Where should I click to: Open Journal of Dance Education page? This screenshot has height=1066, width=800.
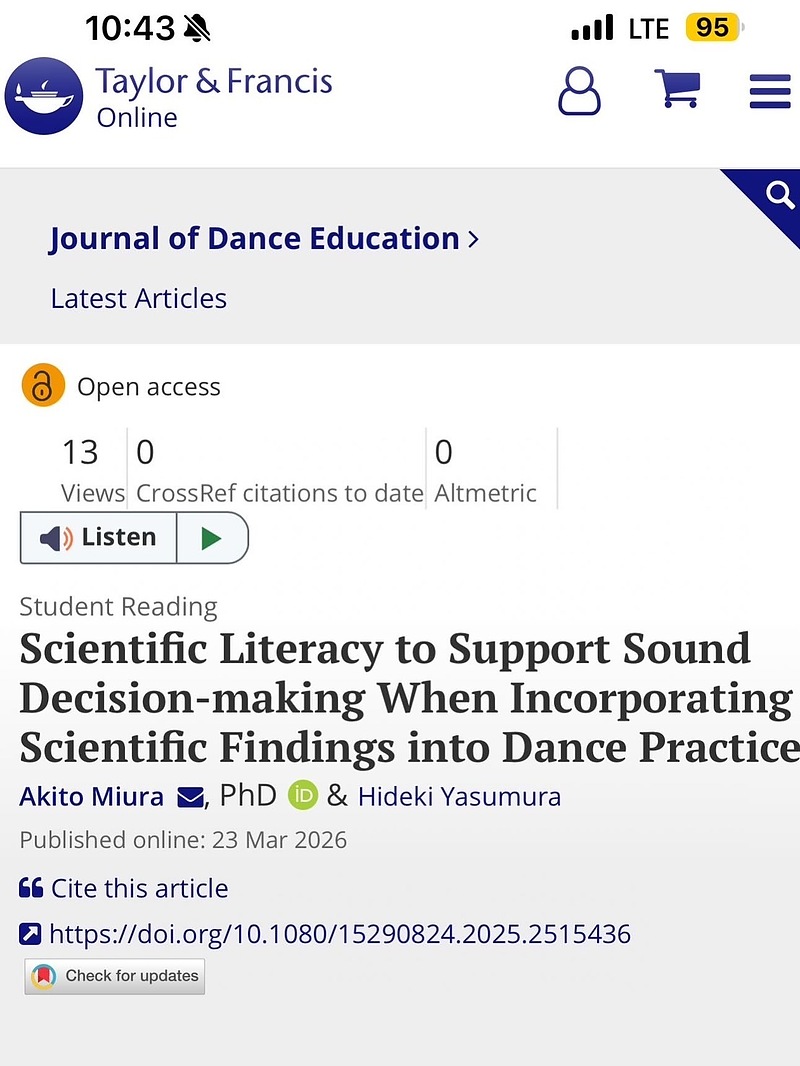pos(254,239)
